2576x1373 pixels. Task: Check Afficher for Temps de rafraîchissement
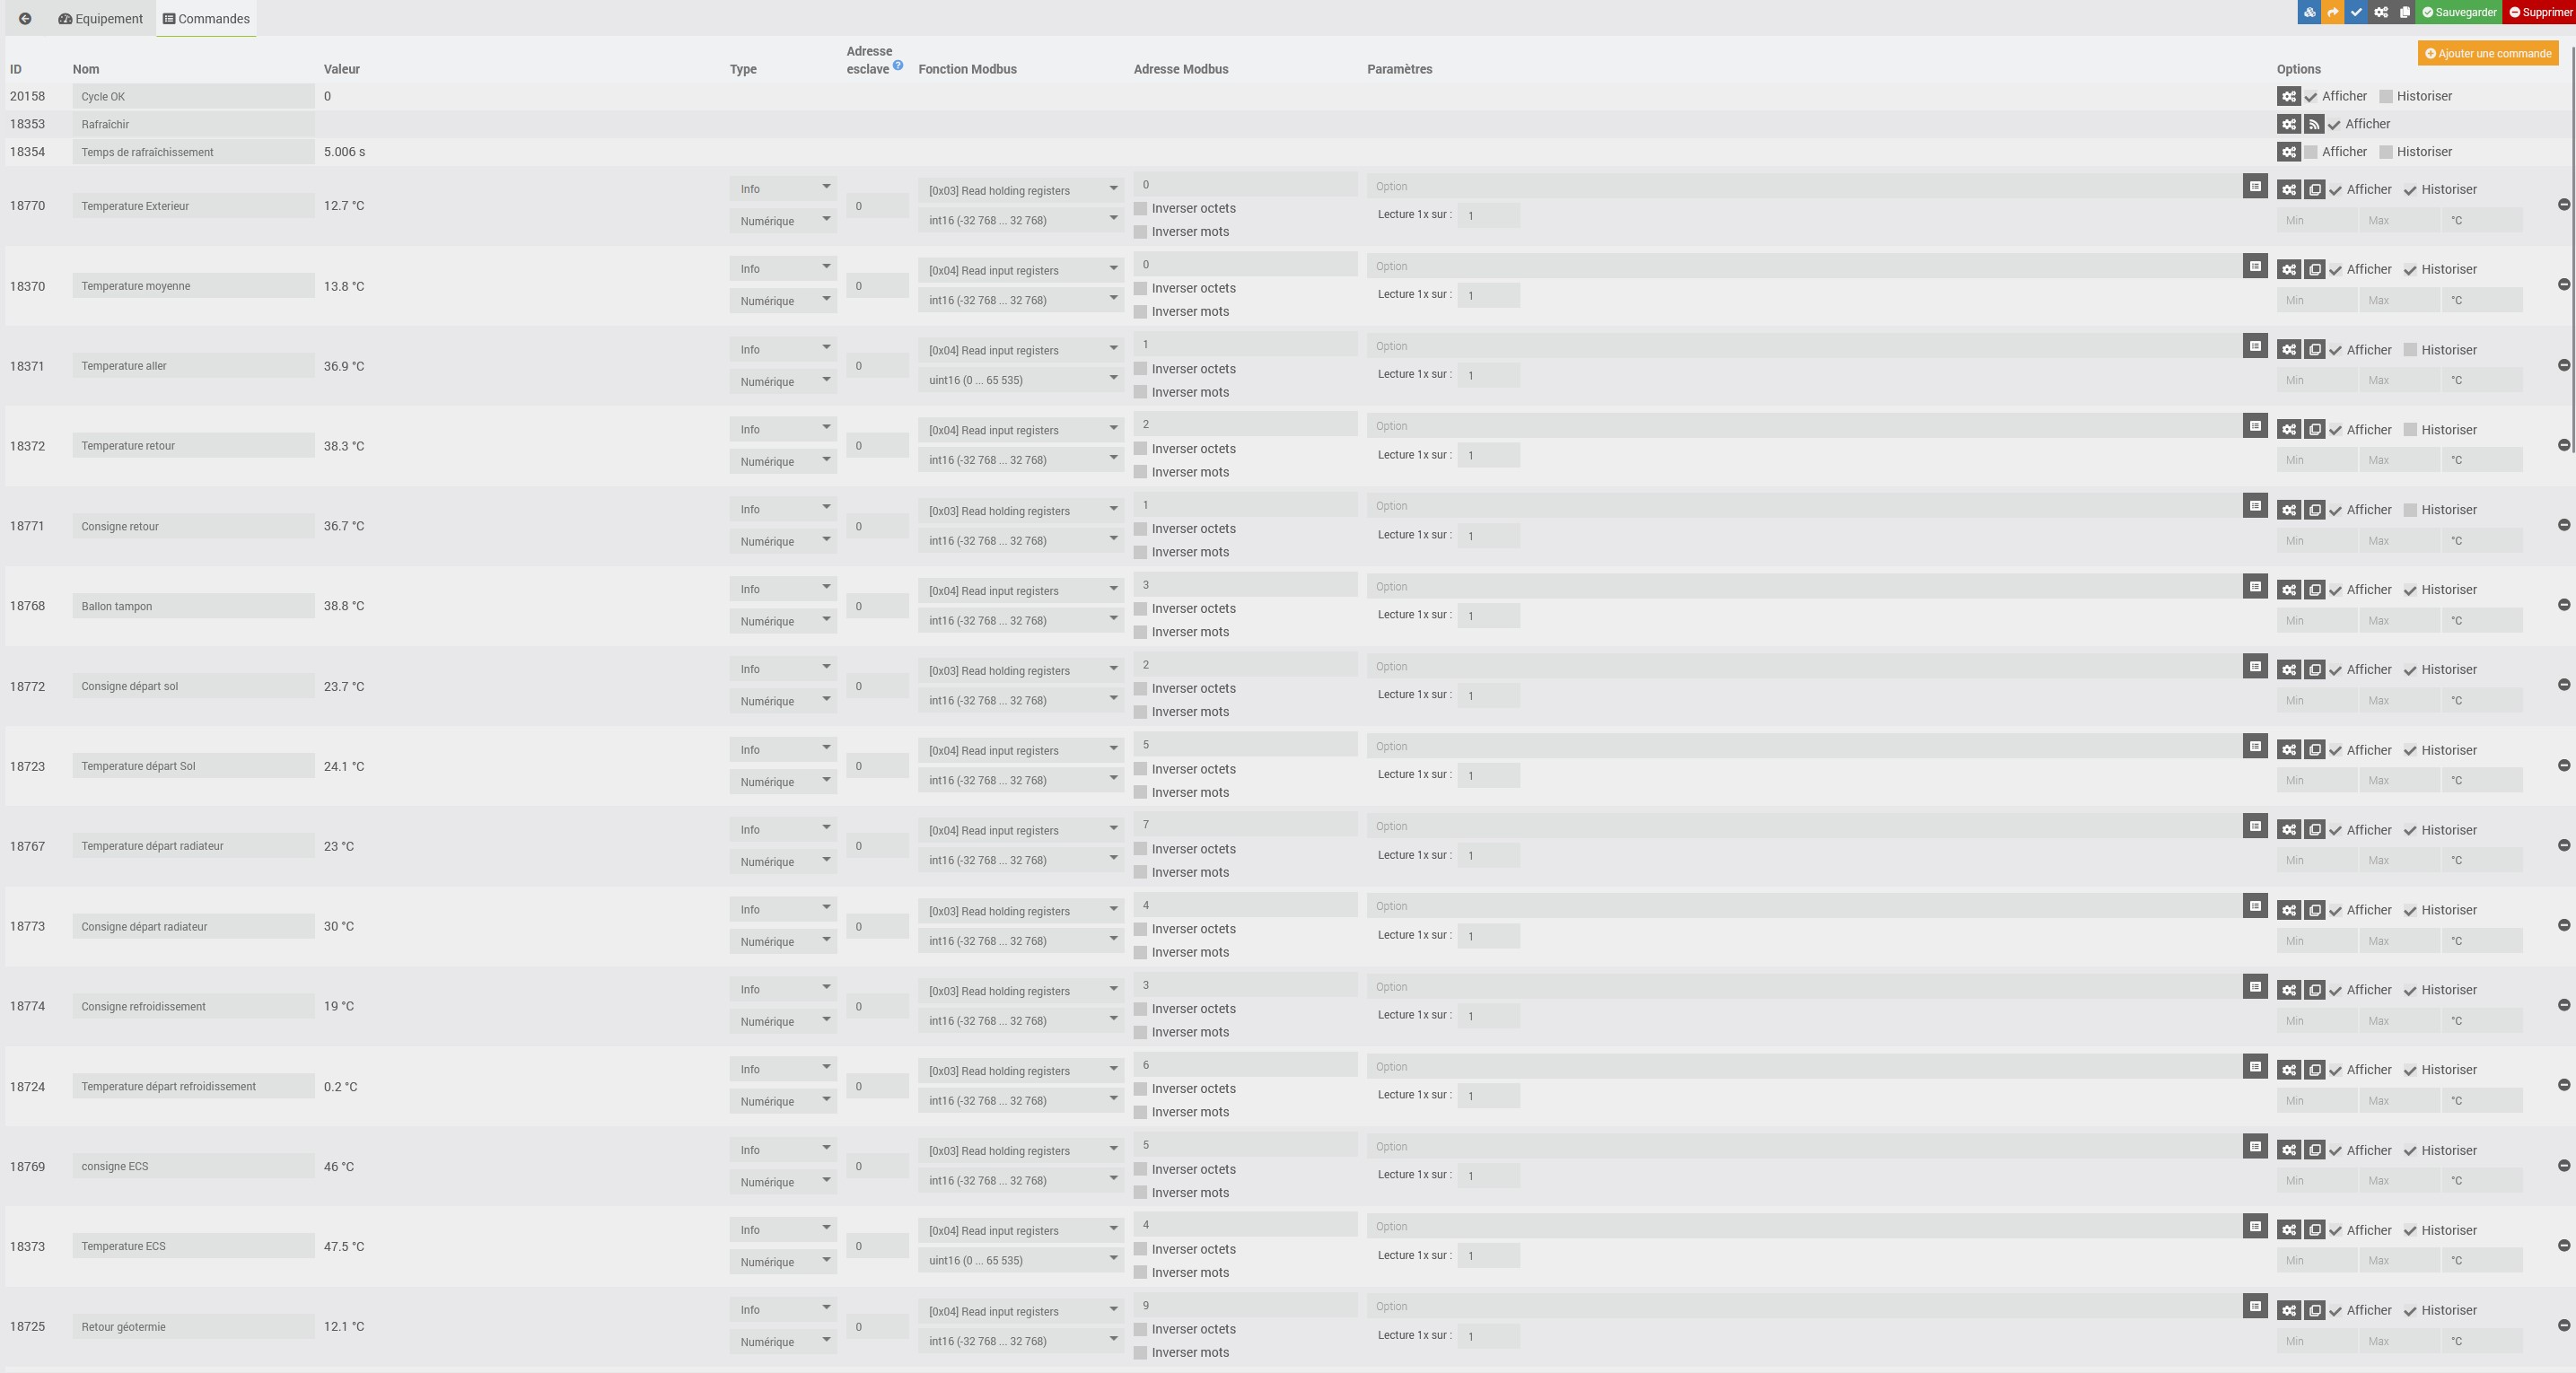(2310, 152)
